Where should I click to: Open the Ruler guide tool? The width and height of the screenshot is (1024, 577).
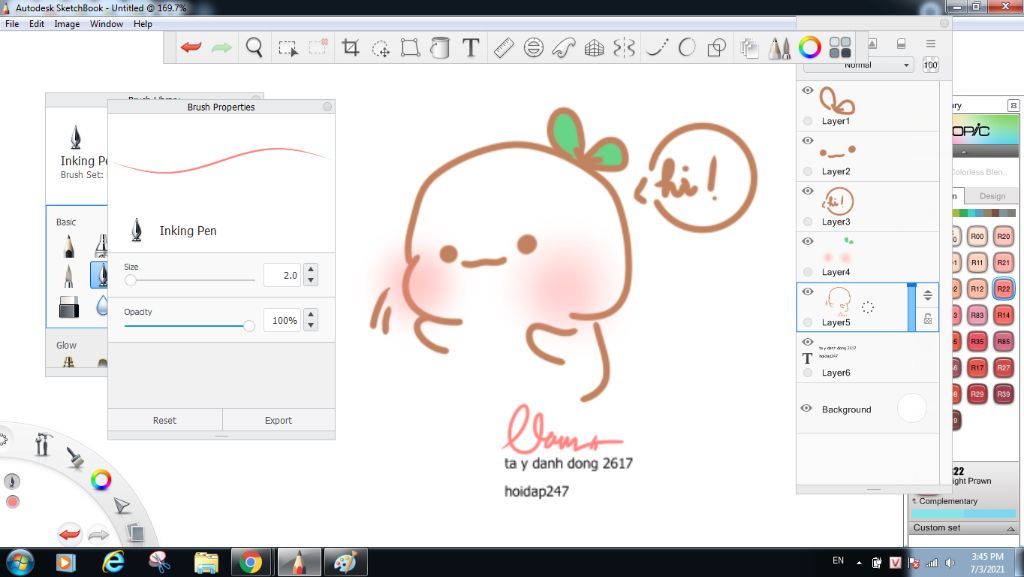pos(504,48)
